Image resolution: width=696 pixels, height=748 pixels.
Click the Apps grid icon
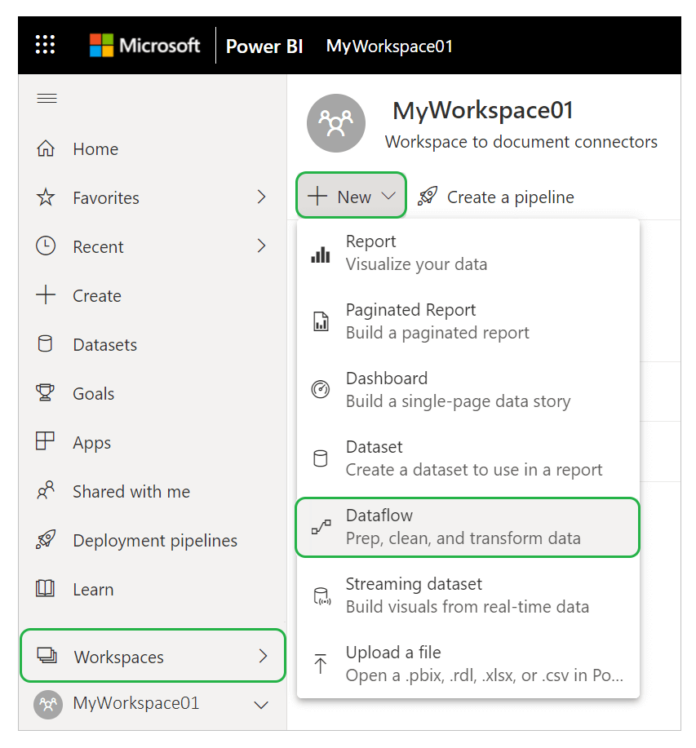(46, 443)
